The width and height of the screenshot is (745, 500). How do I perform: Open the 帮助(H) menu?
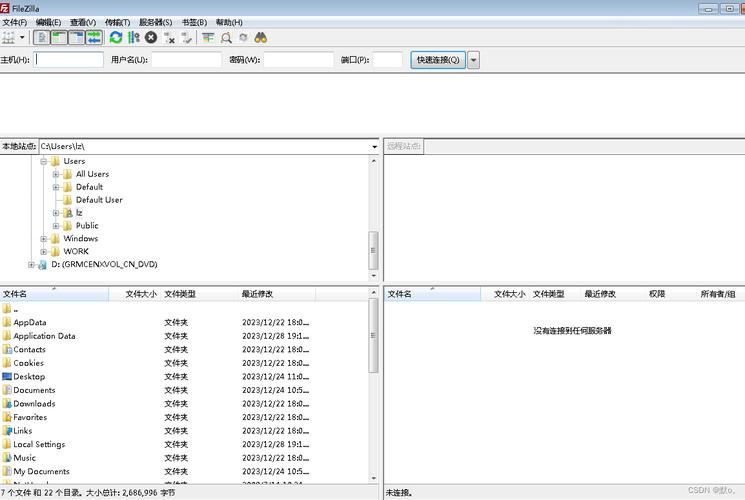pos(229,22)
